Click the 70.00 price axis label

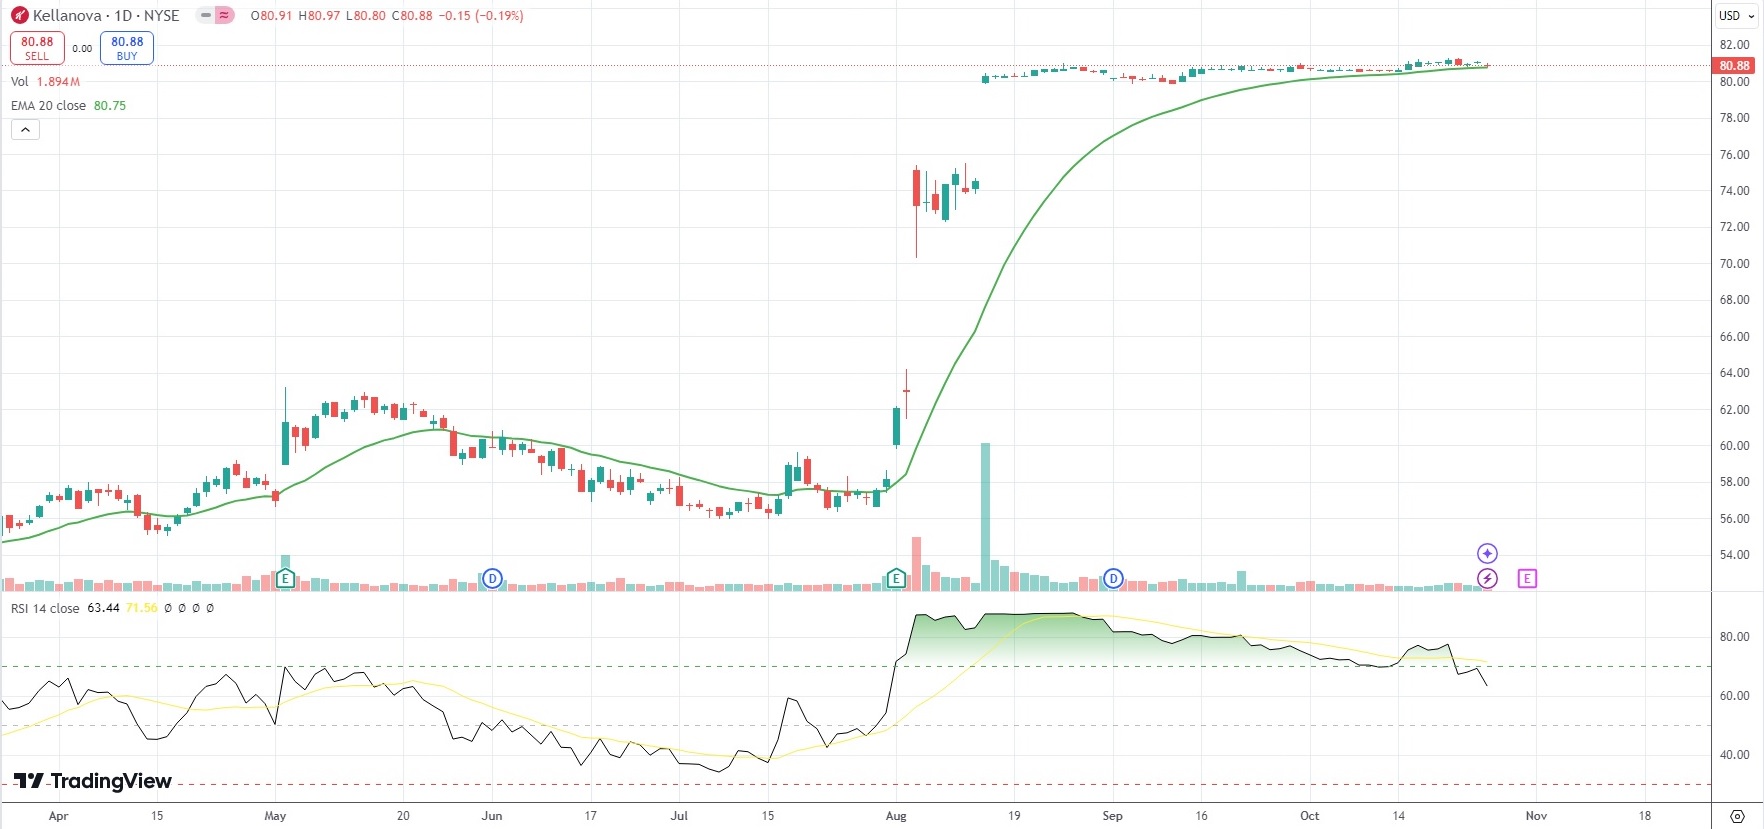pos(1734,264)
